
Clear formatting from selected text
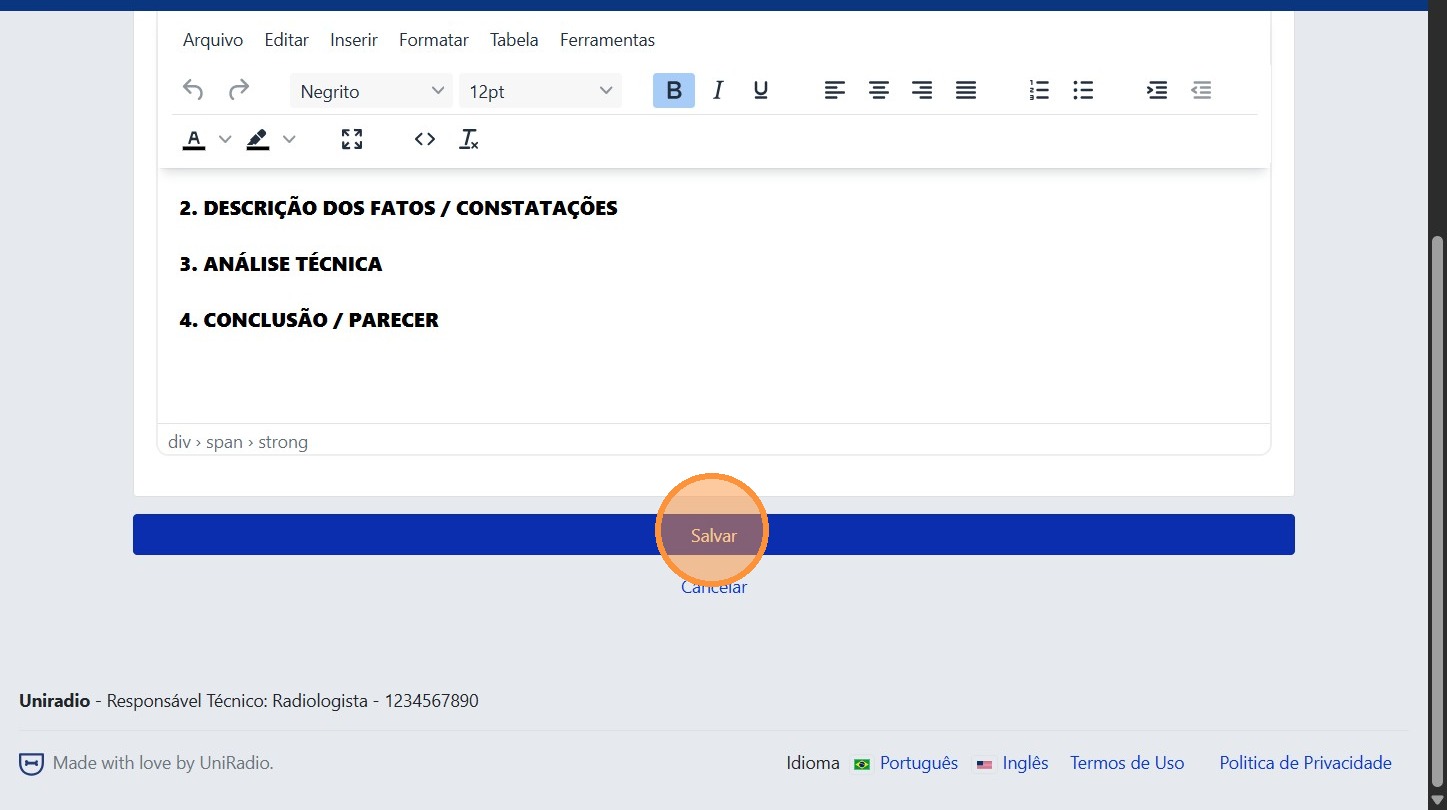point(468,140)
